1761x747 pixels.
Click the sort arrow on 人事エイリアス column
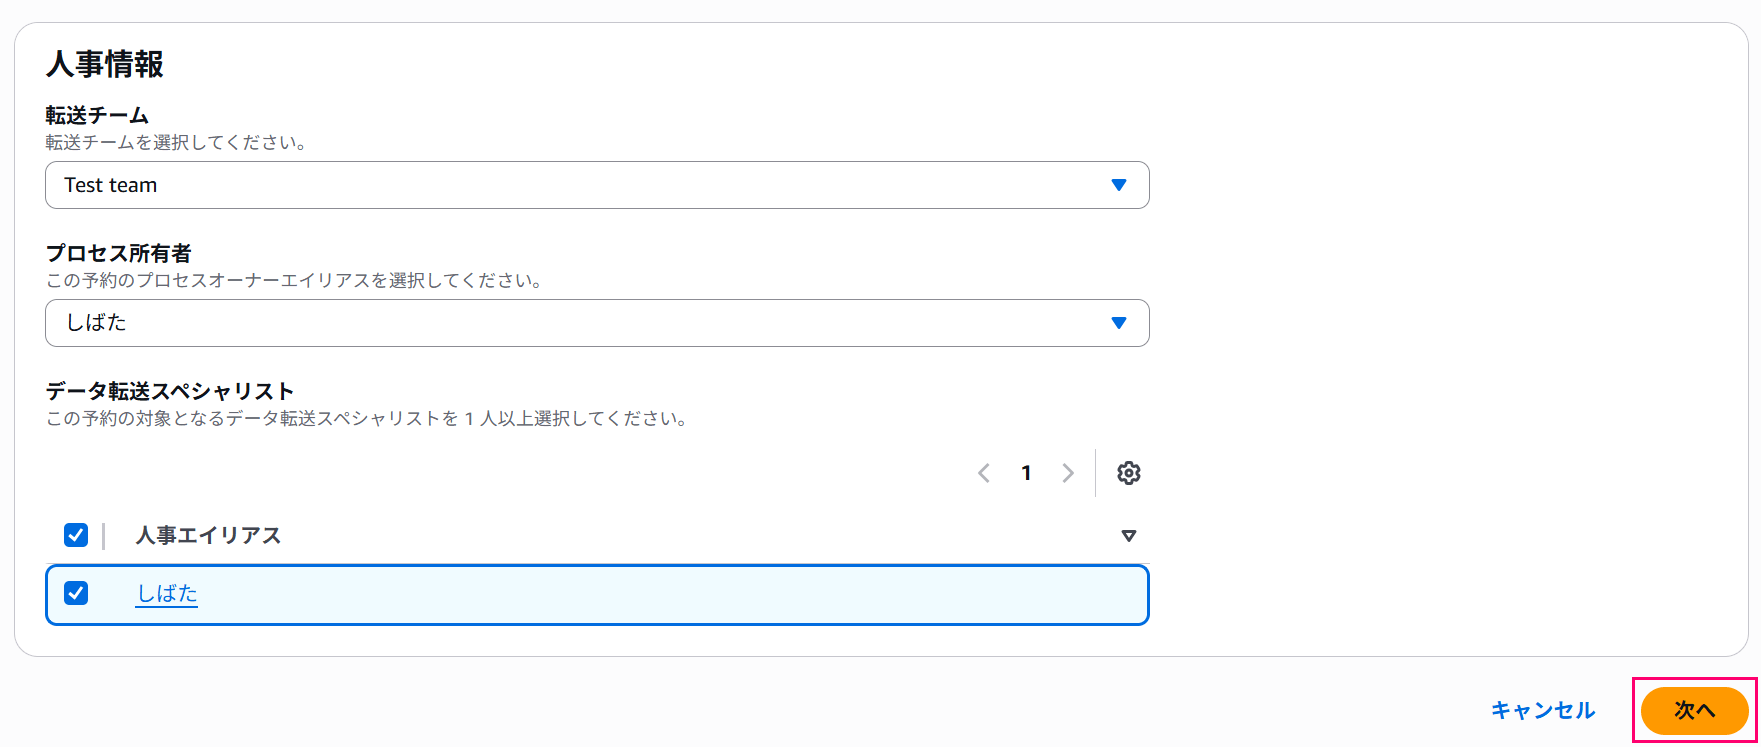coord(1129,535)
